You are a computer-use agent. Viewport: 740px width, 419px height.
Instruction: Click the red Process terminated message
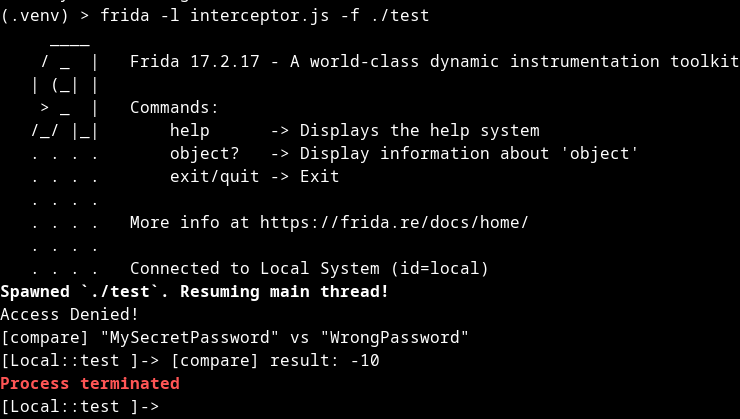click(90, 383)
